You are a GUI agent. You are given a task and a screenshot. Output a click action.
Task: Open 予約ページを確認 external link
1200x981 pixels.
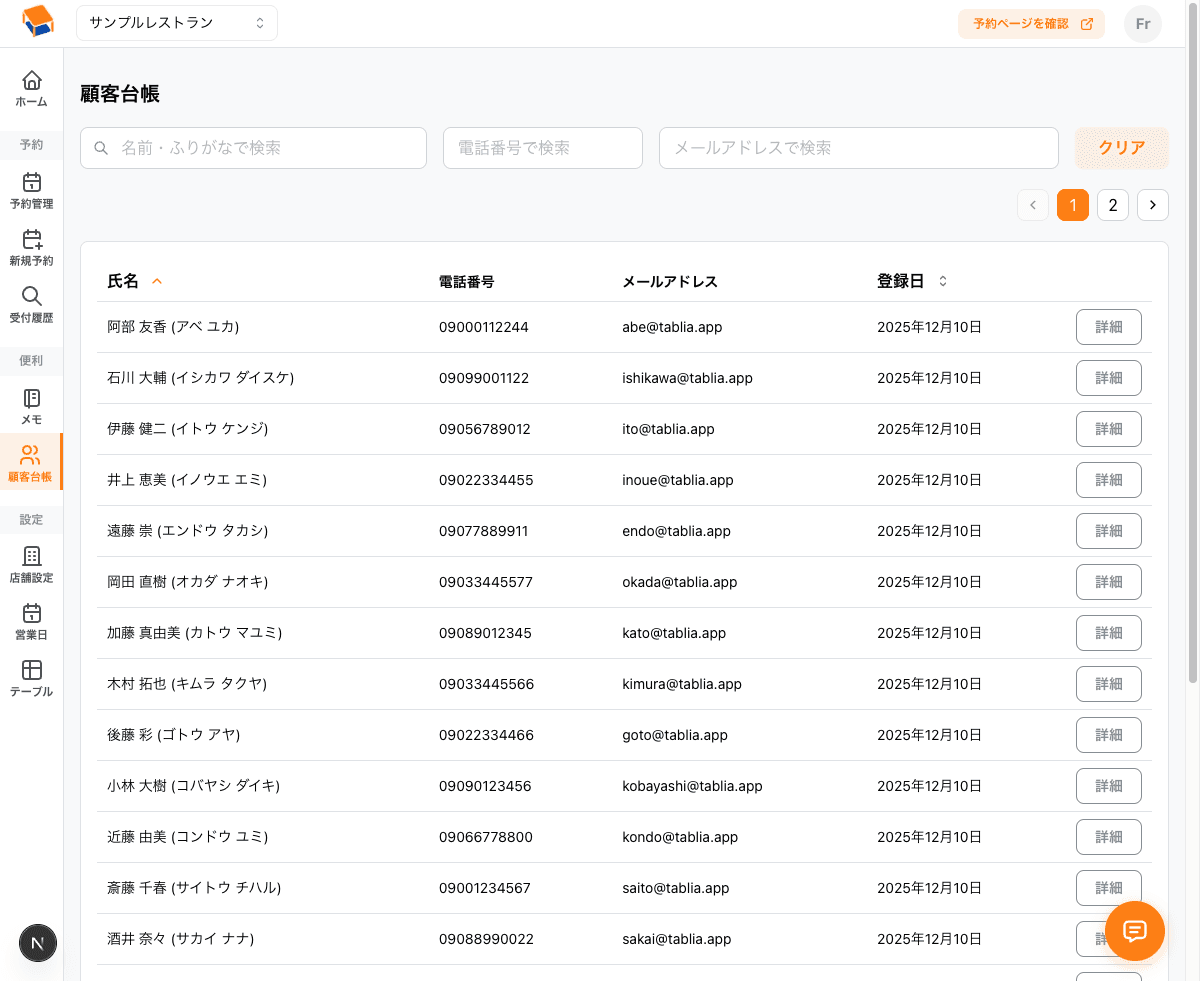tap(1031, 24)
